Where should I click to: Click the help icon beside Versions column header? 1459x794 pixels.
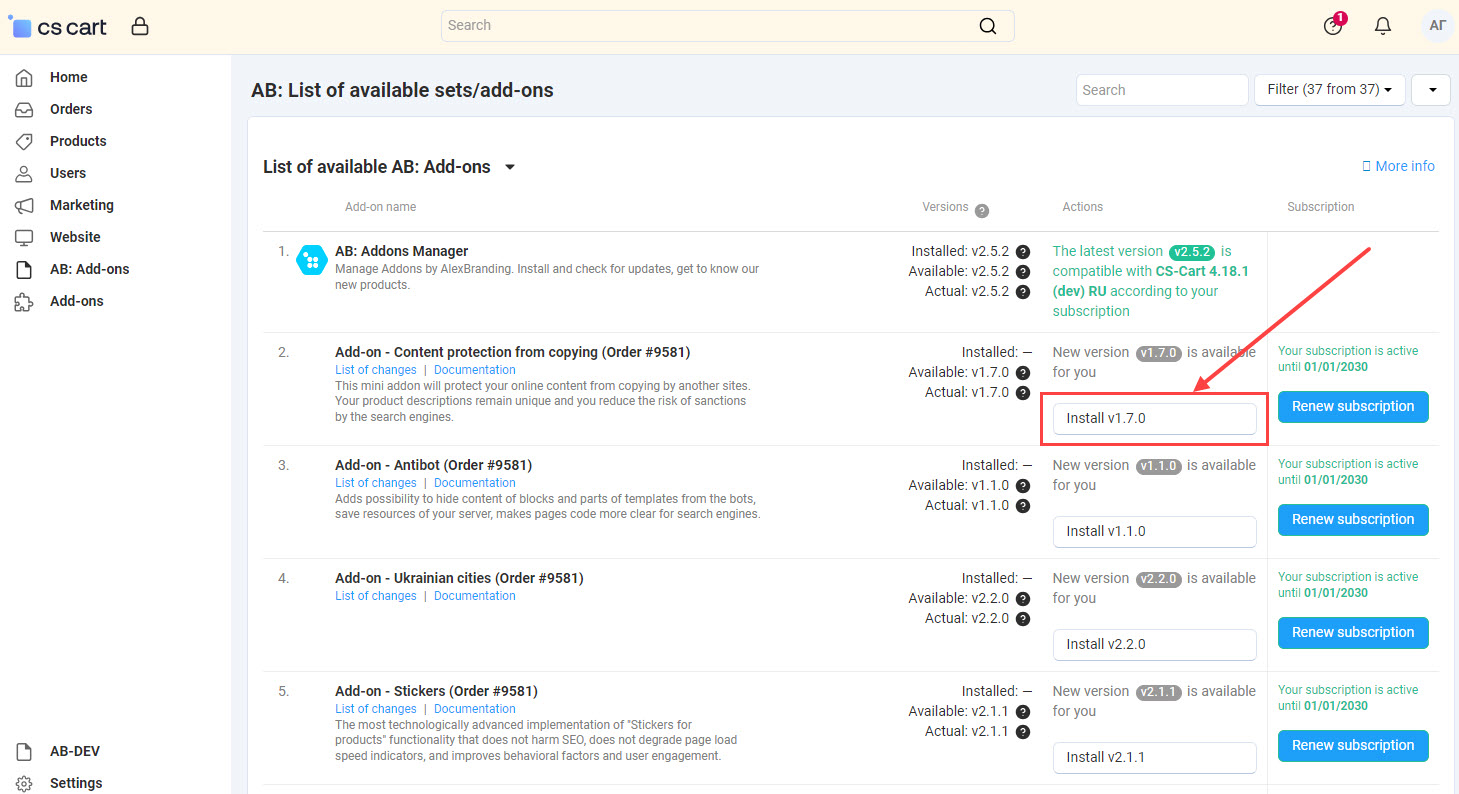(x=982, y=210)
